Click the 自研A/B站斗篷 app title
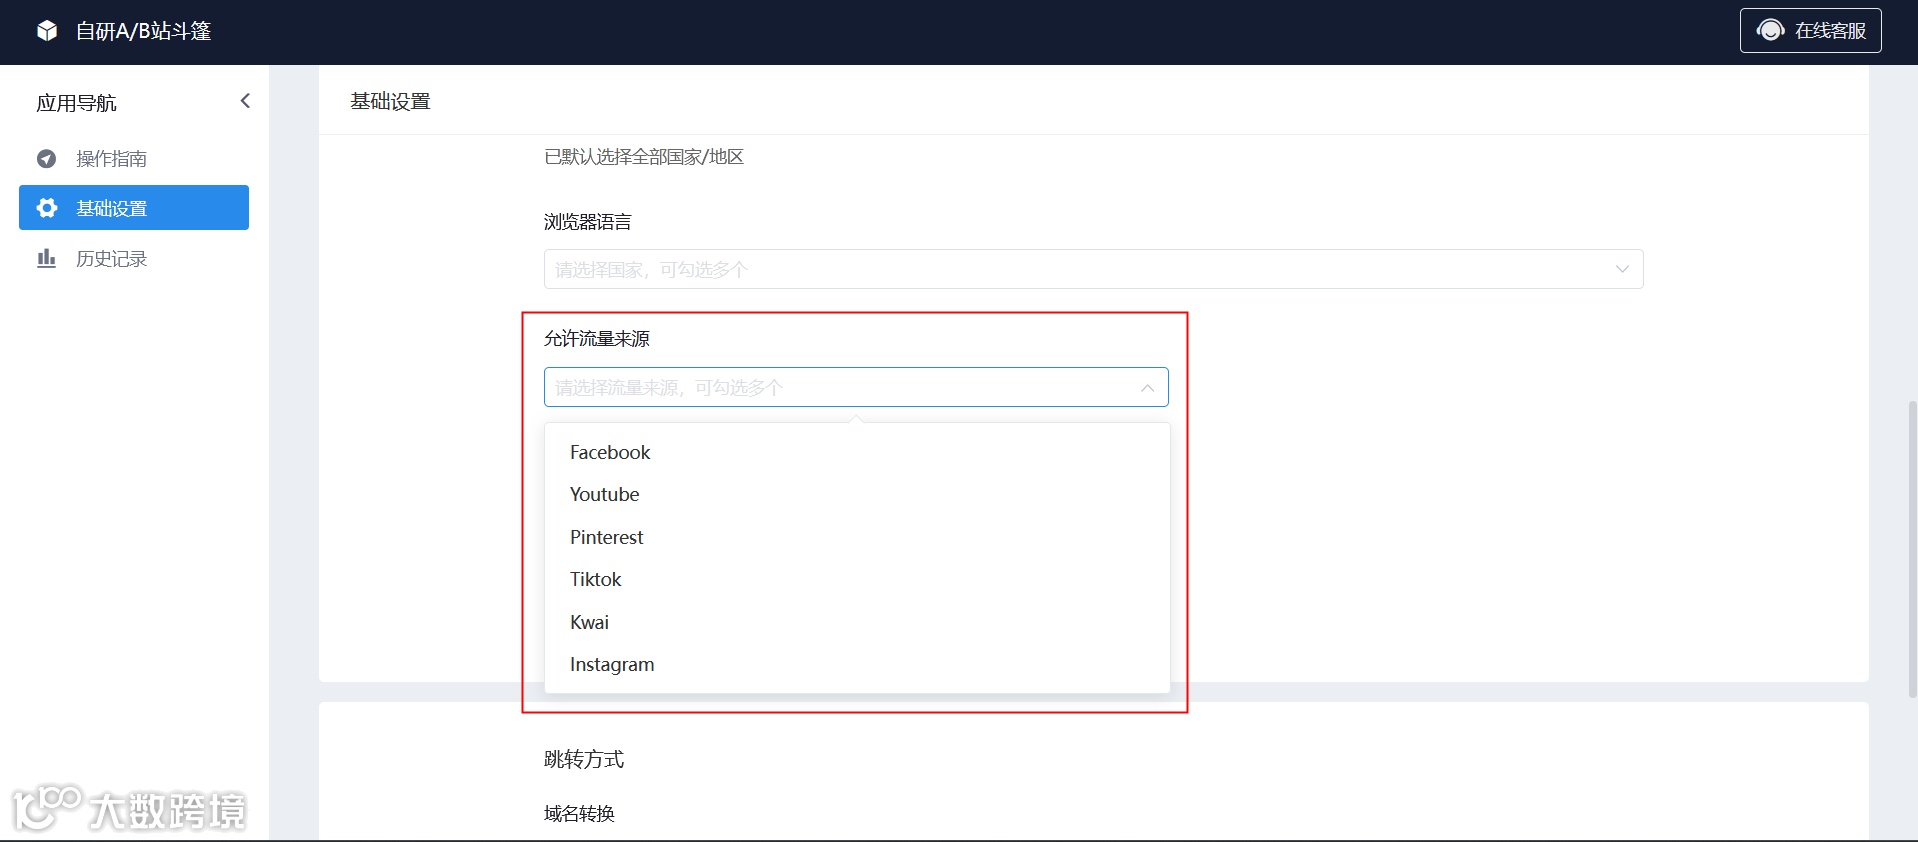This screenshot has height=842, width=1918. pos(144,31)
